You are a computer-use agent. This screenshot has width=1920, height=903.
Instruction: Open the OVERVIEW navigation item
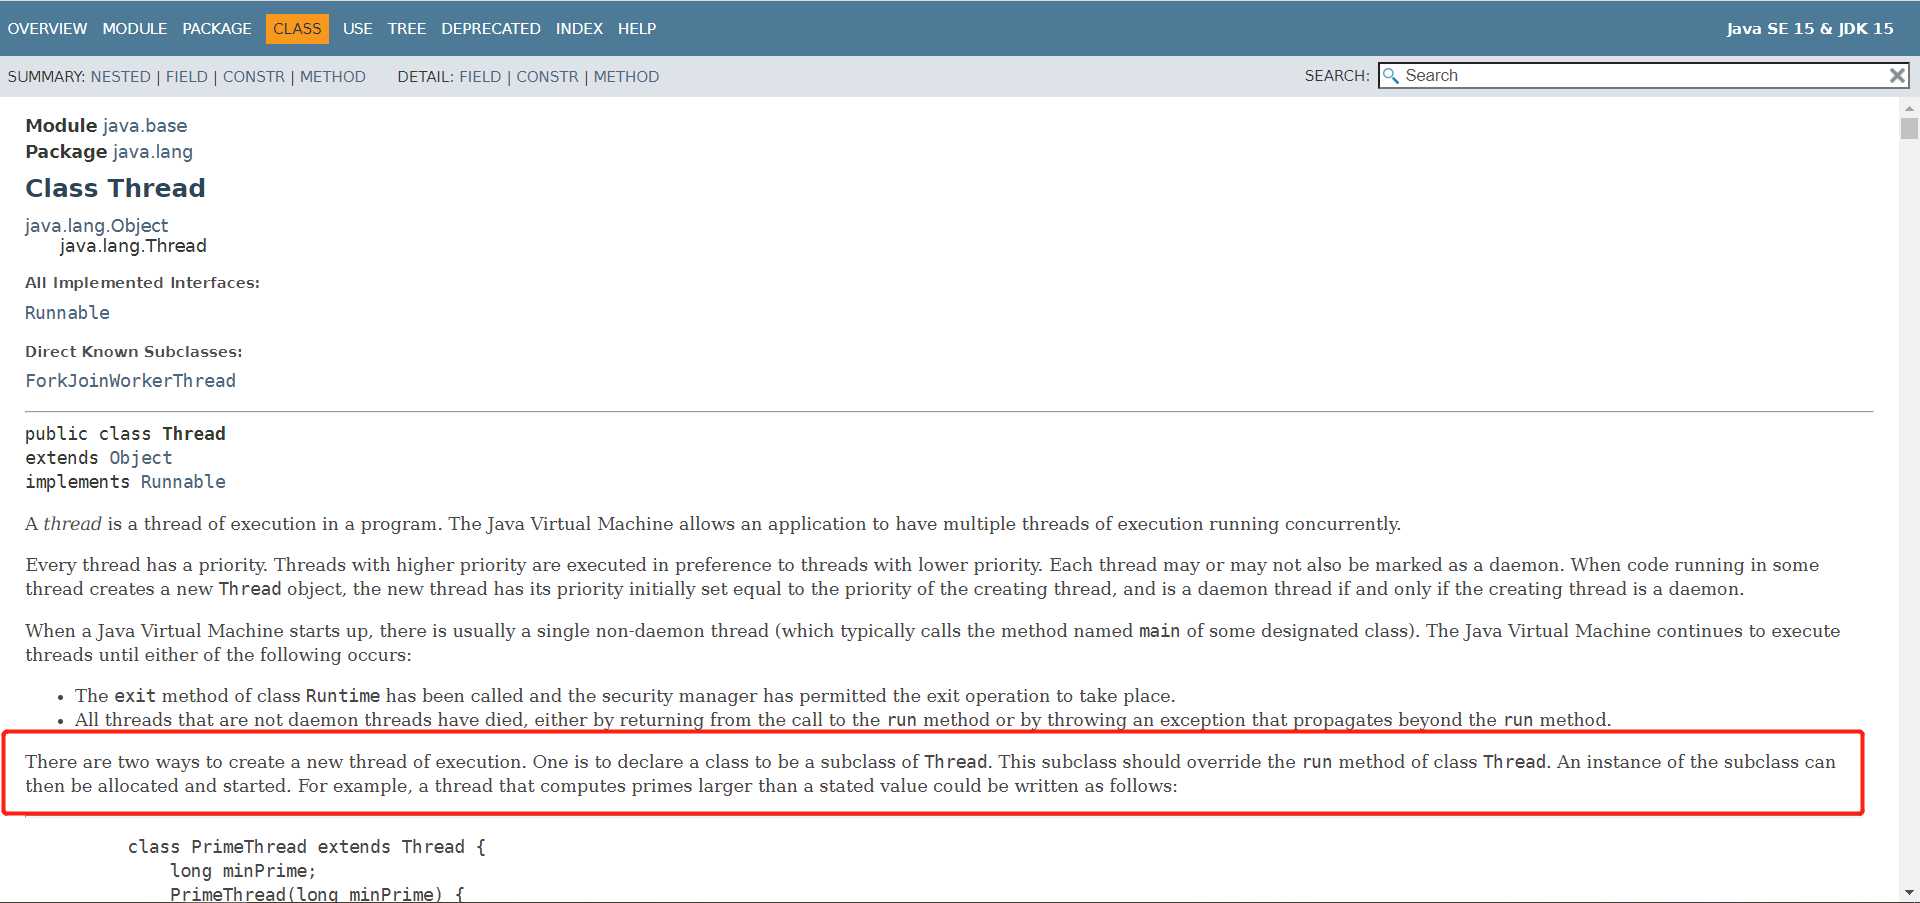[x=47, y=29]
